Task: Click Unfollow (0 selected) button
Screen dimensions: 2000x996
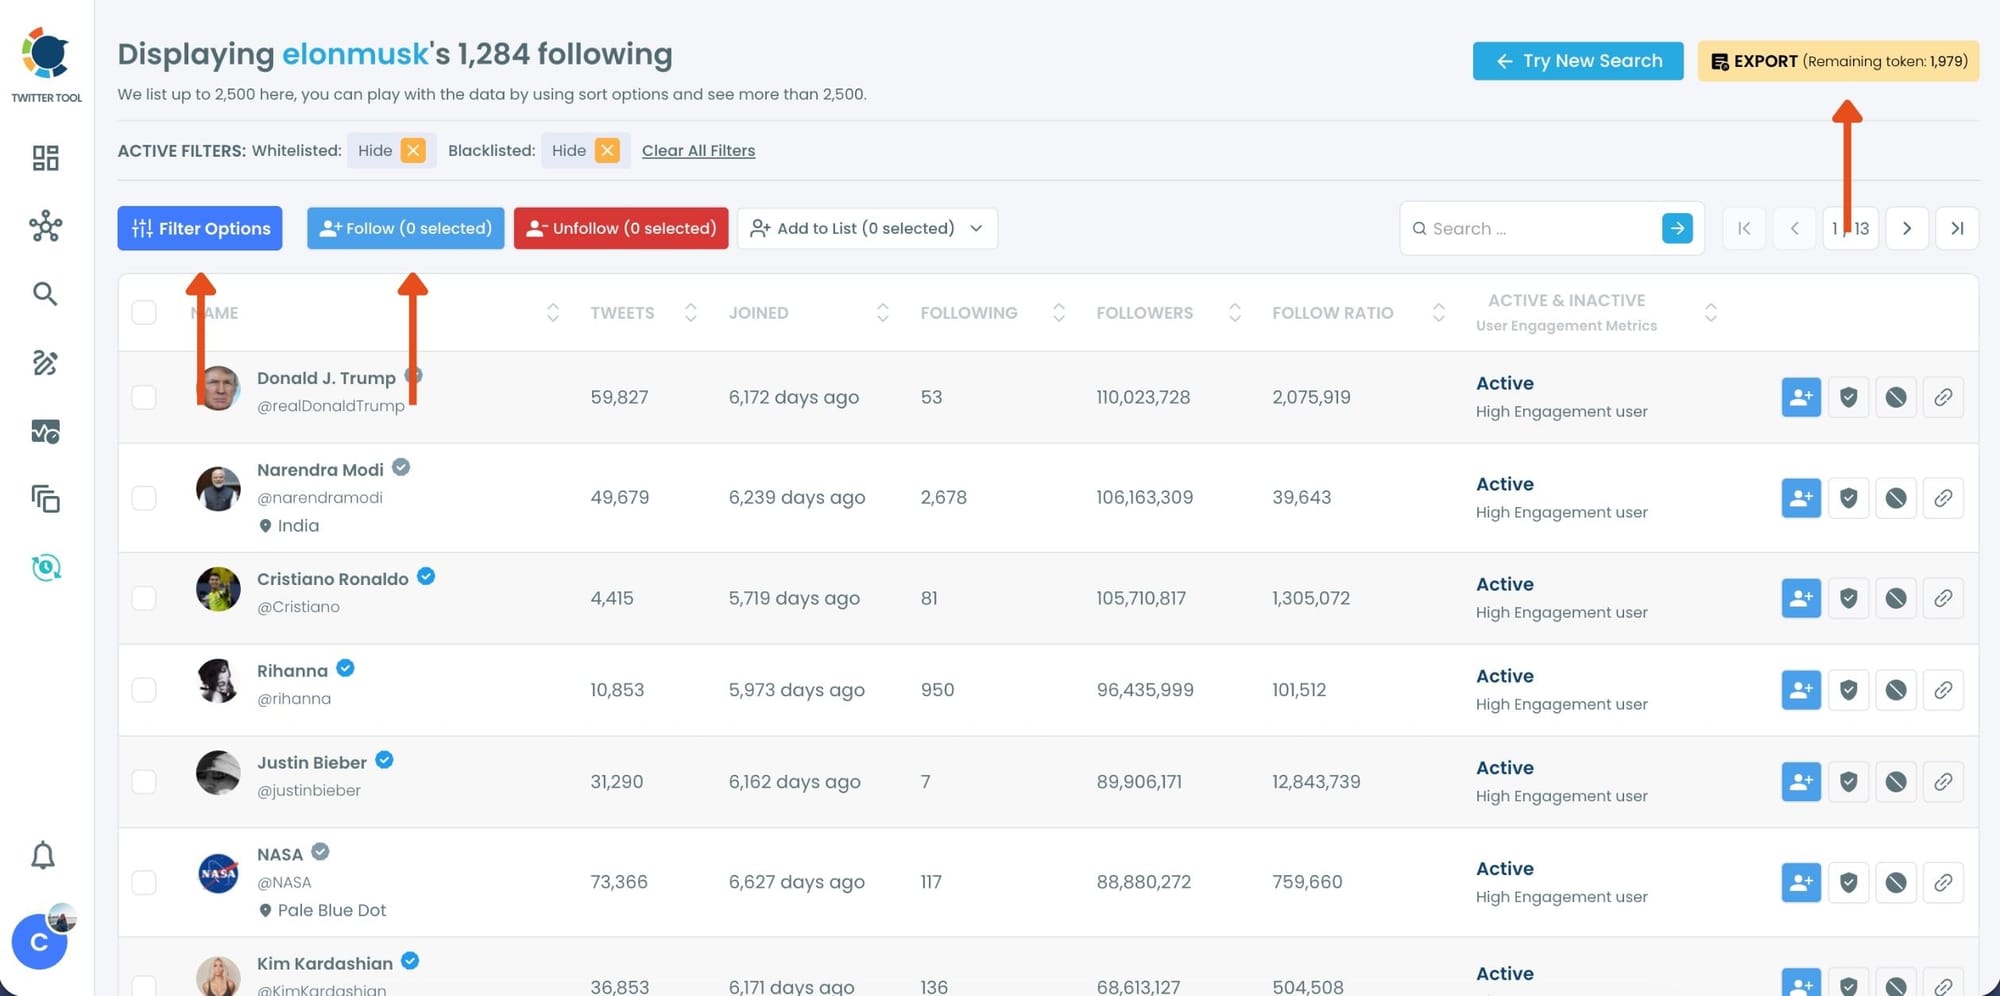Action: tap(621, 228)
